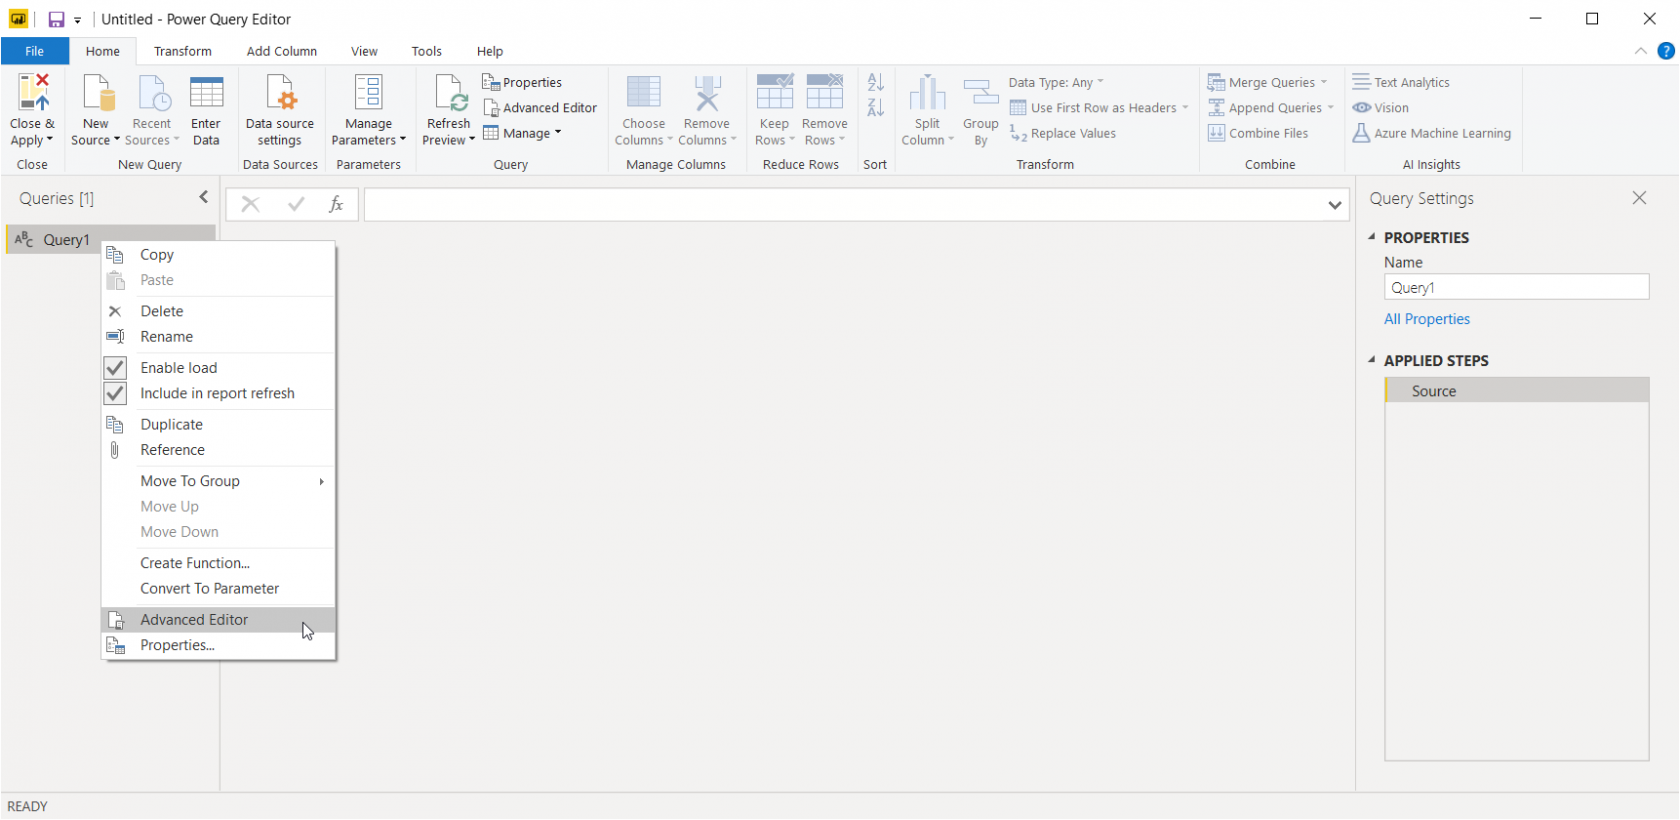
Task: Expand Use First Row as Headers options
Action: (1185, 108)
